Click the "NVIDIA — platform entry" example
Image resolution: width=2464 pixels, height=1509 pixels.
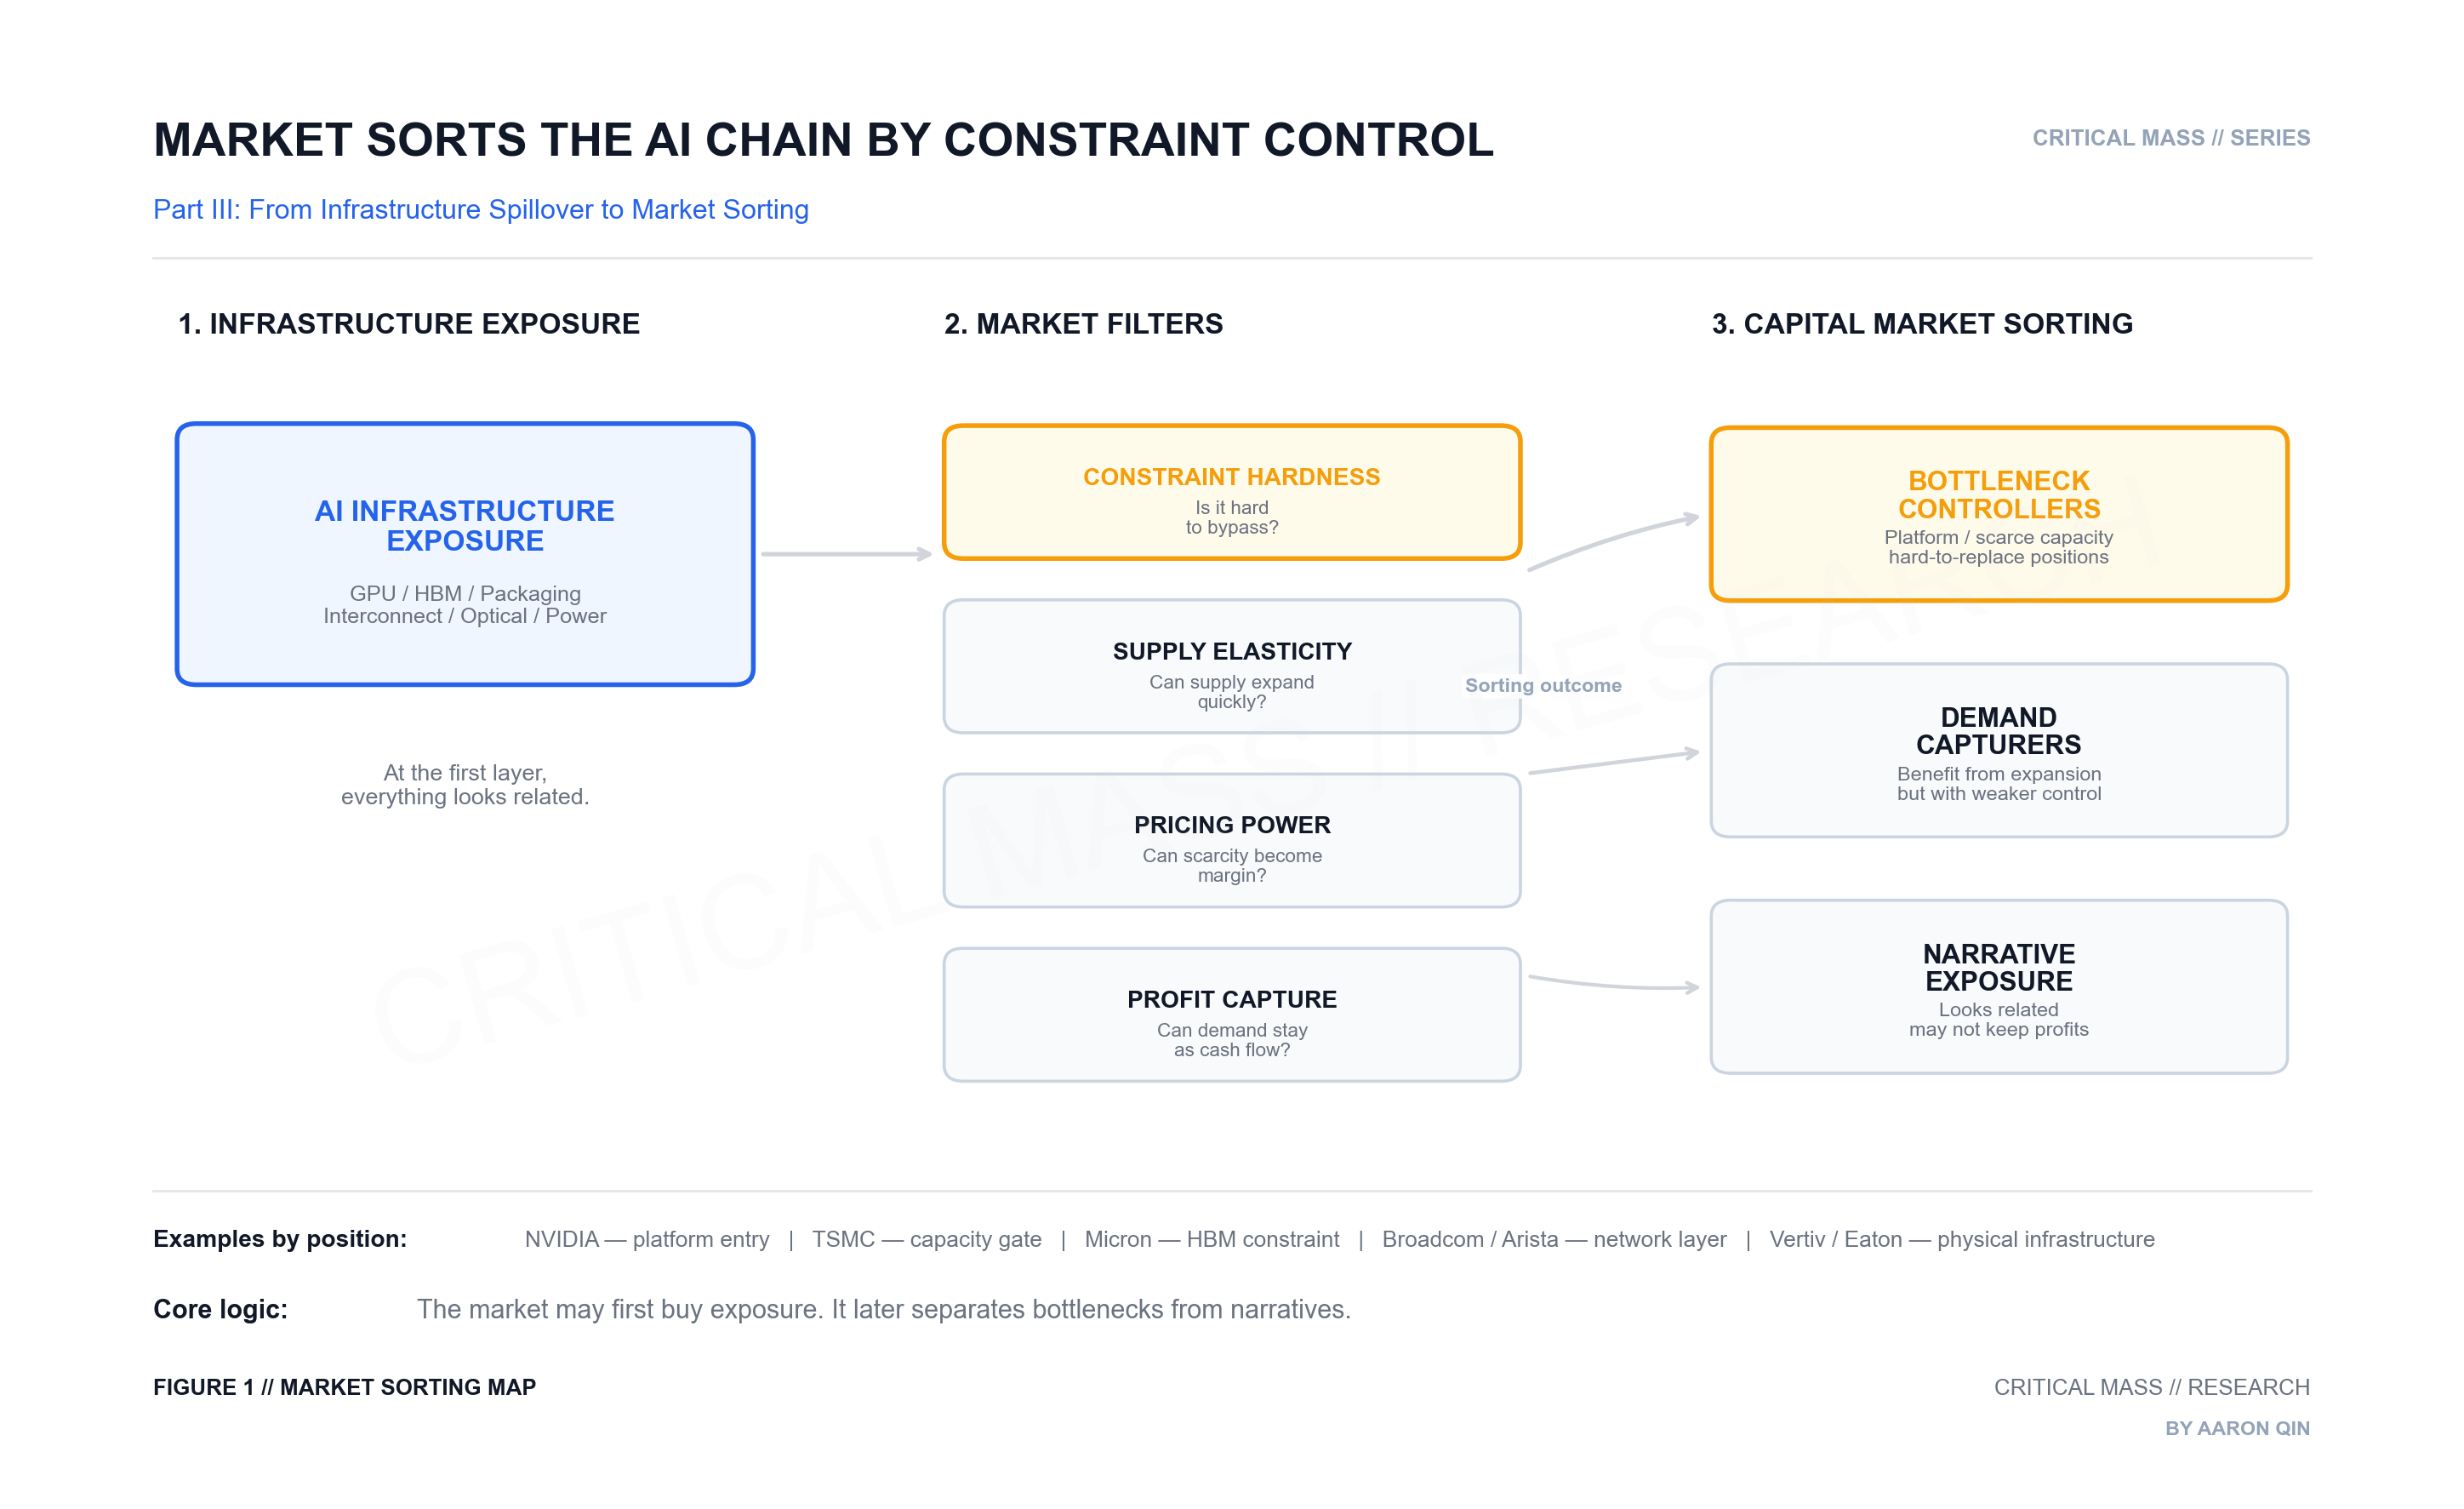[x=646, y=1239]
